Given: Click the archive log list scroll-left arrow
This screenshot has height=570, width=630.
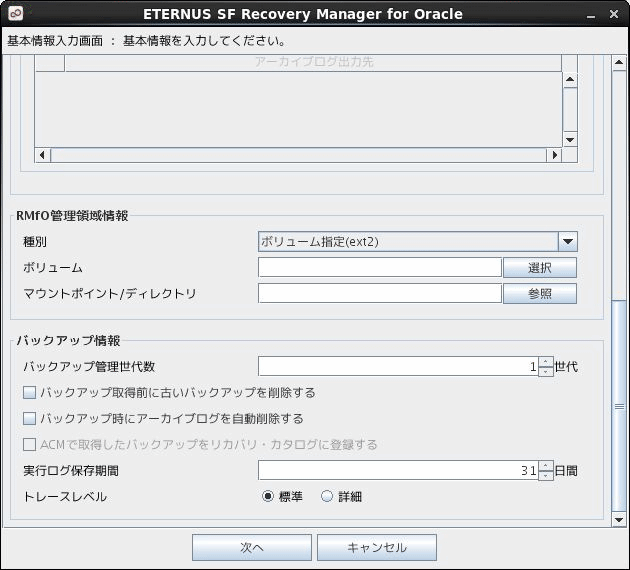Looking at the screenshot, I should tap(43, 155).
